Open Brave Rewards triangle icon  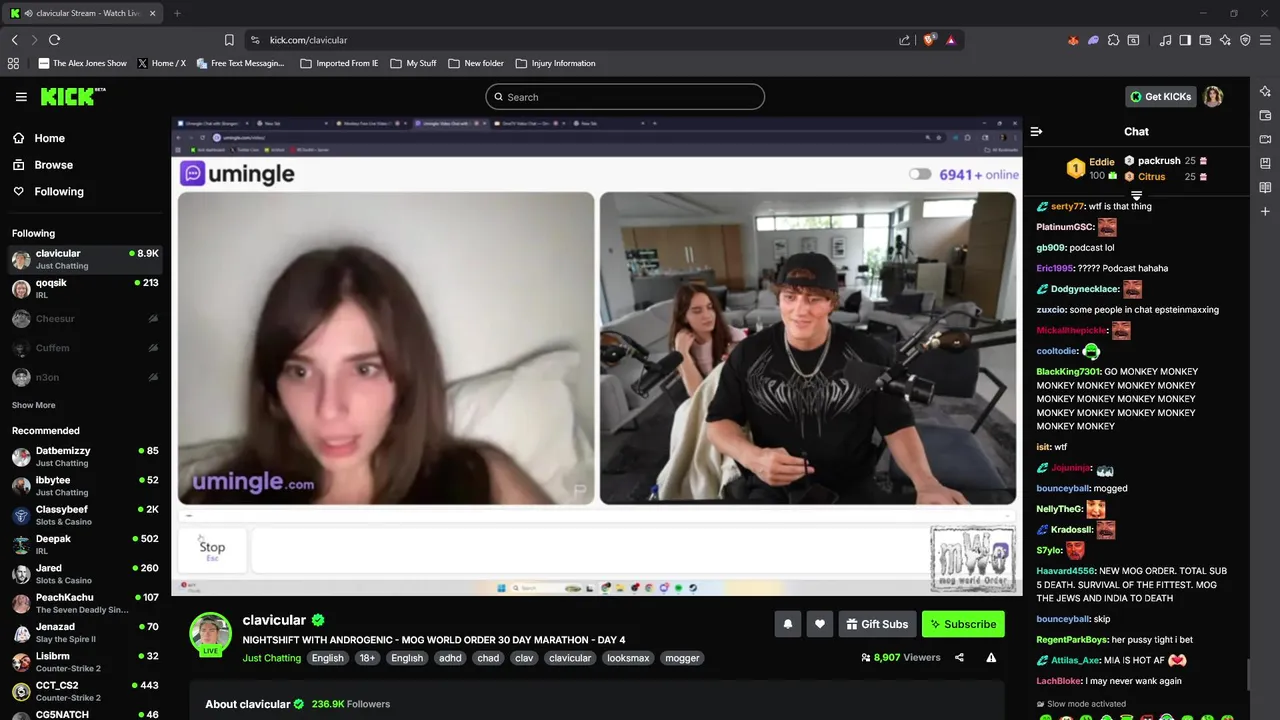(x=951, y=40)
